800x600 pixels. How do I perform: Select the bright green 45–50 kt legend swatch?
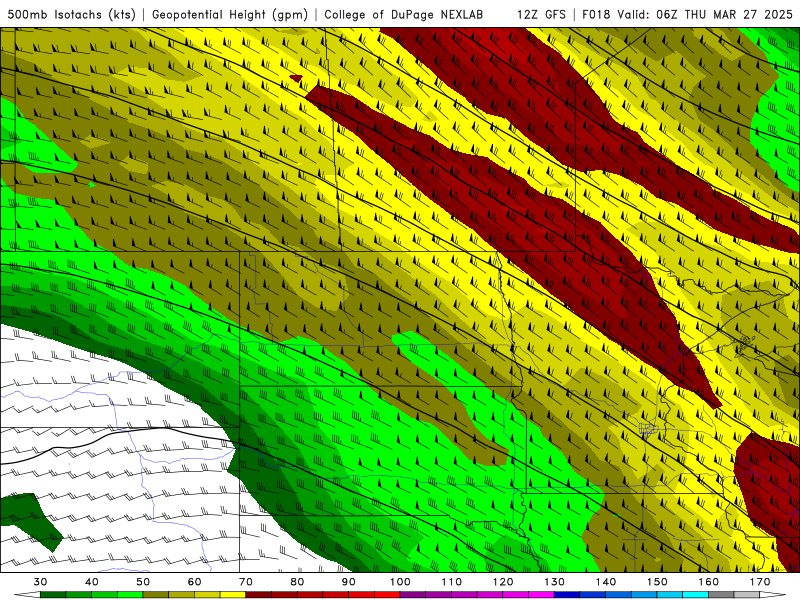tap(130, 595)
